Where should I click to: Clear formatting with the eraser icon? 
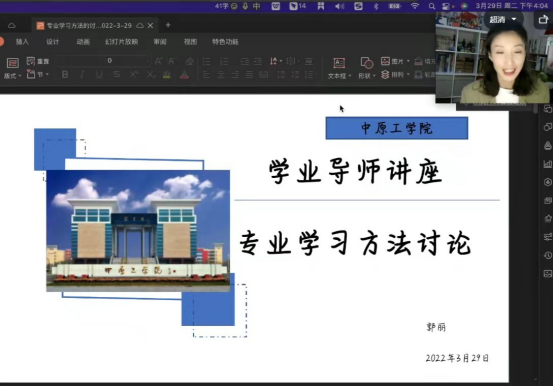(189, 61)
